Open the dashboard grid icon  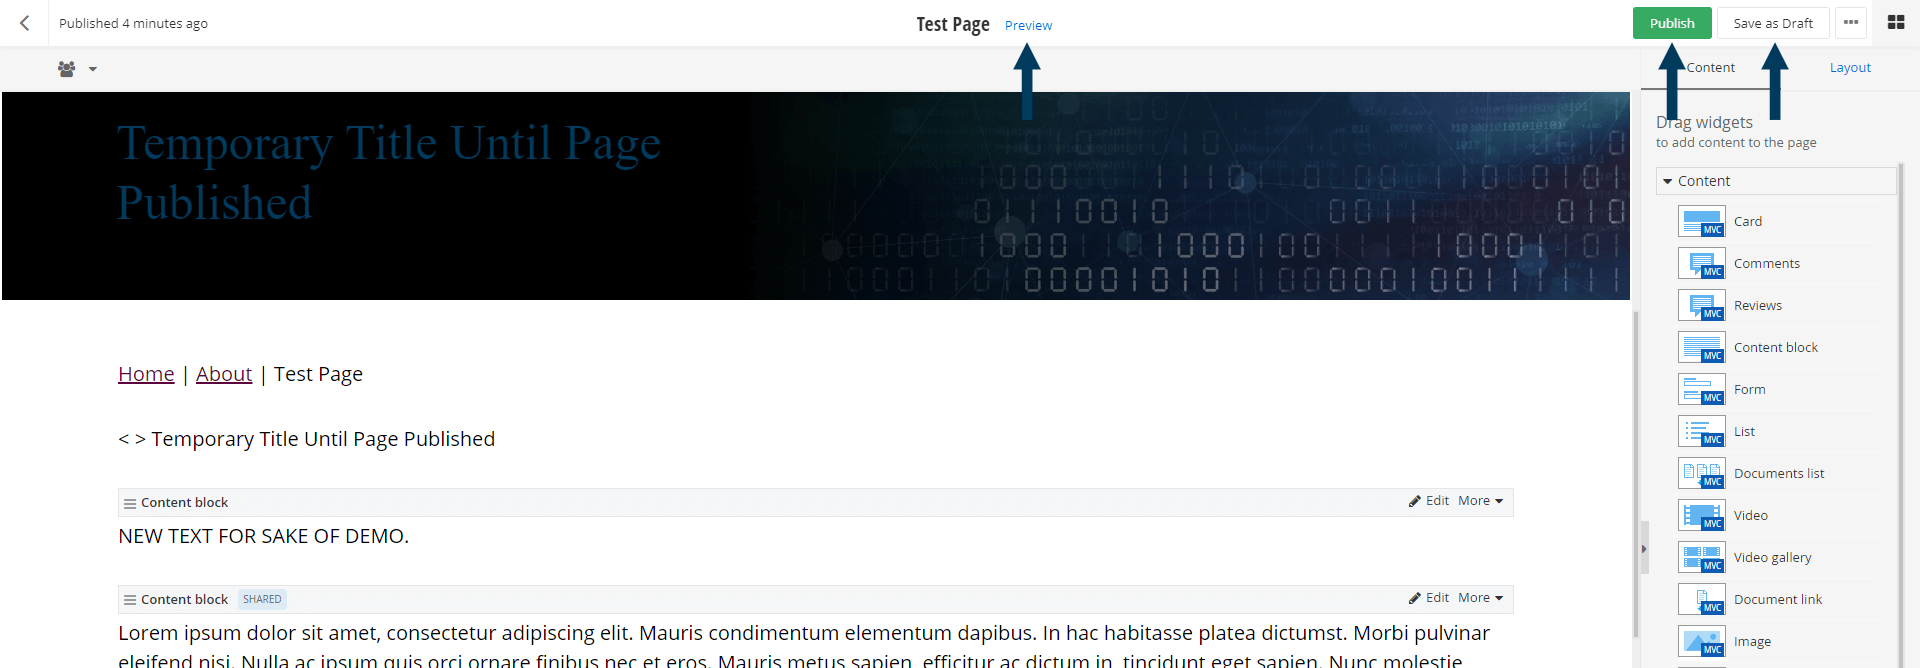[x=1896, y=22]
